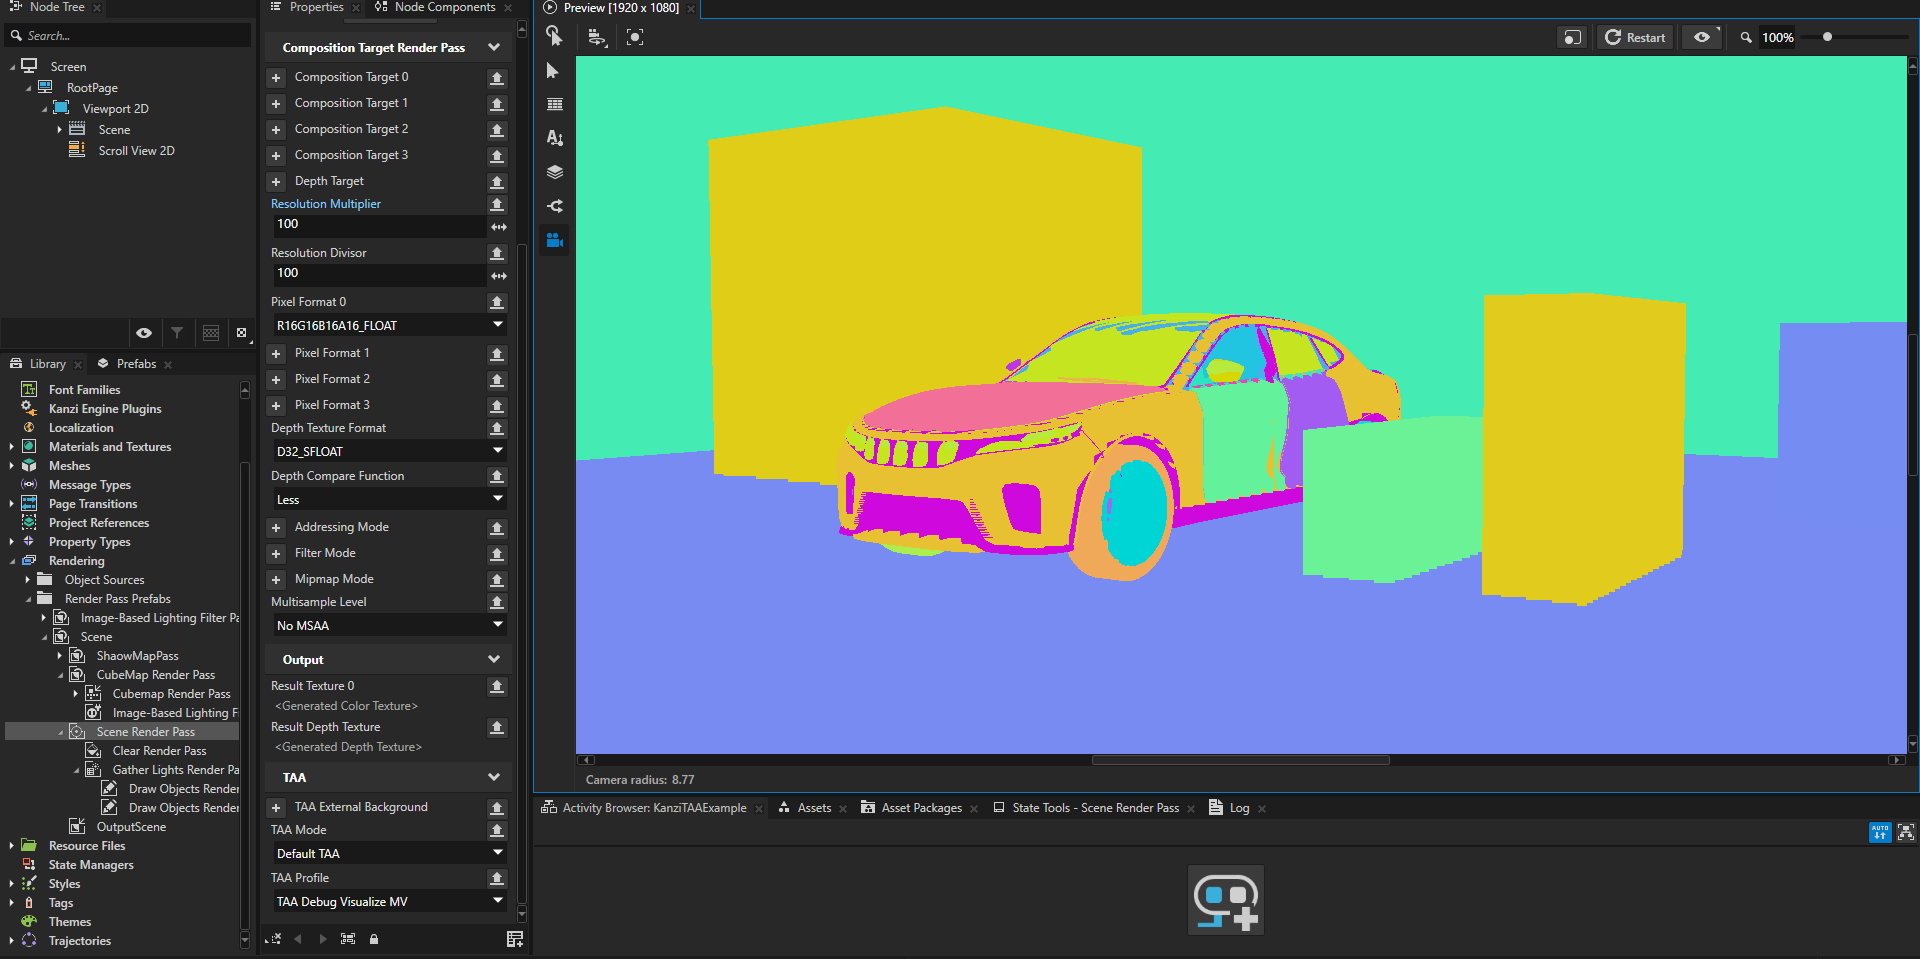Open the layers tool in Preview sidebar

pos(555,172)
